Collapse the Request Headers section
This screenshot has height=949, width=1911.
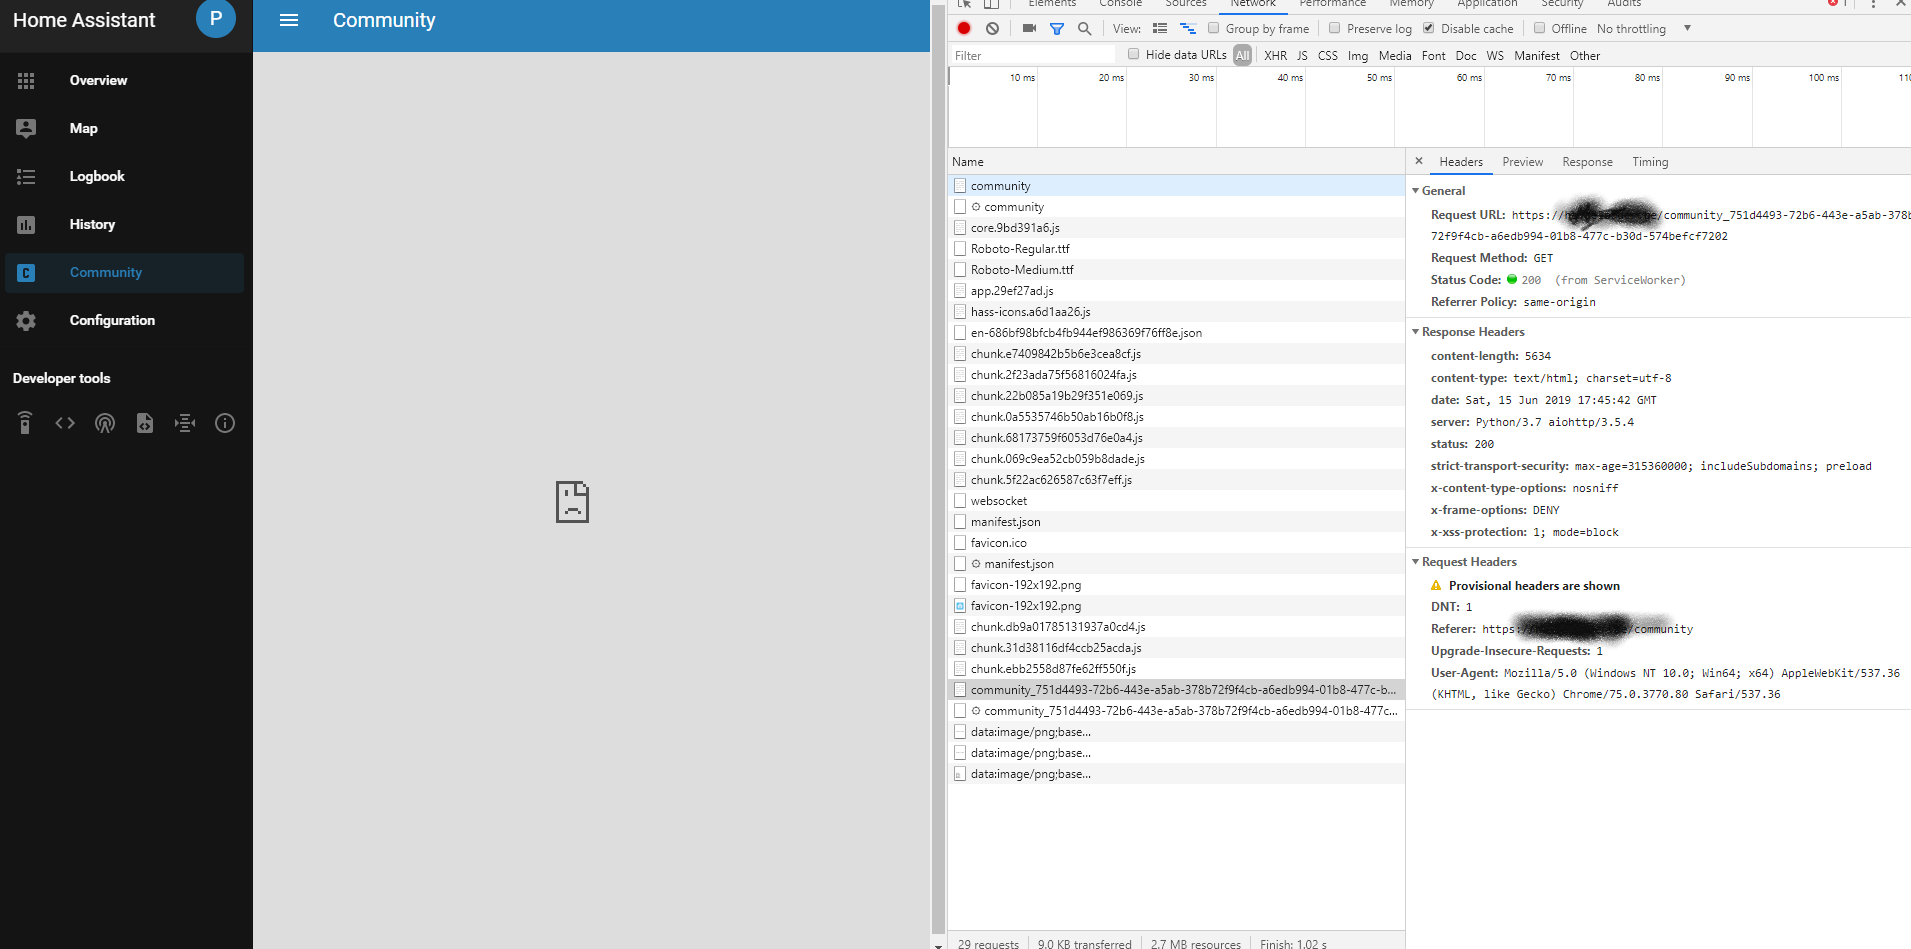click(1416, 561)
